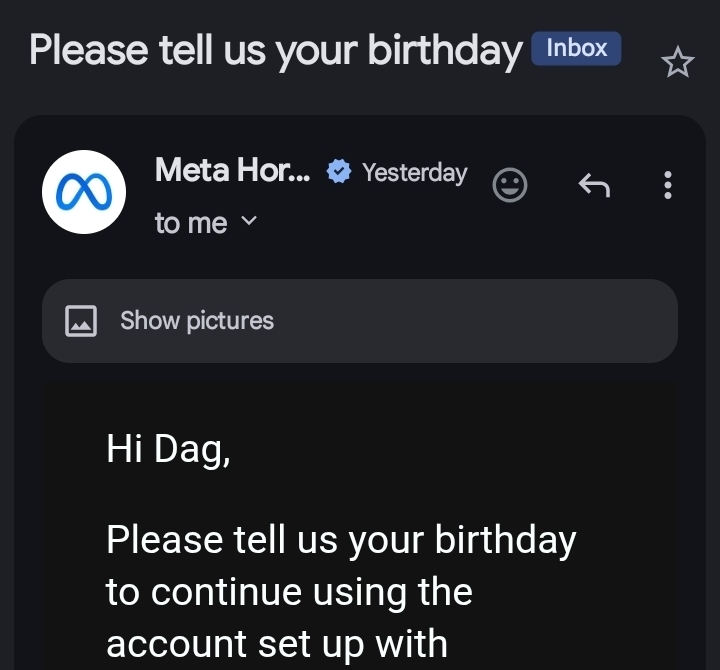Open the Inbox label tag
Screen dimensions: 720x670
click(576, 48)
